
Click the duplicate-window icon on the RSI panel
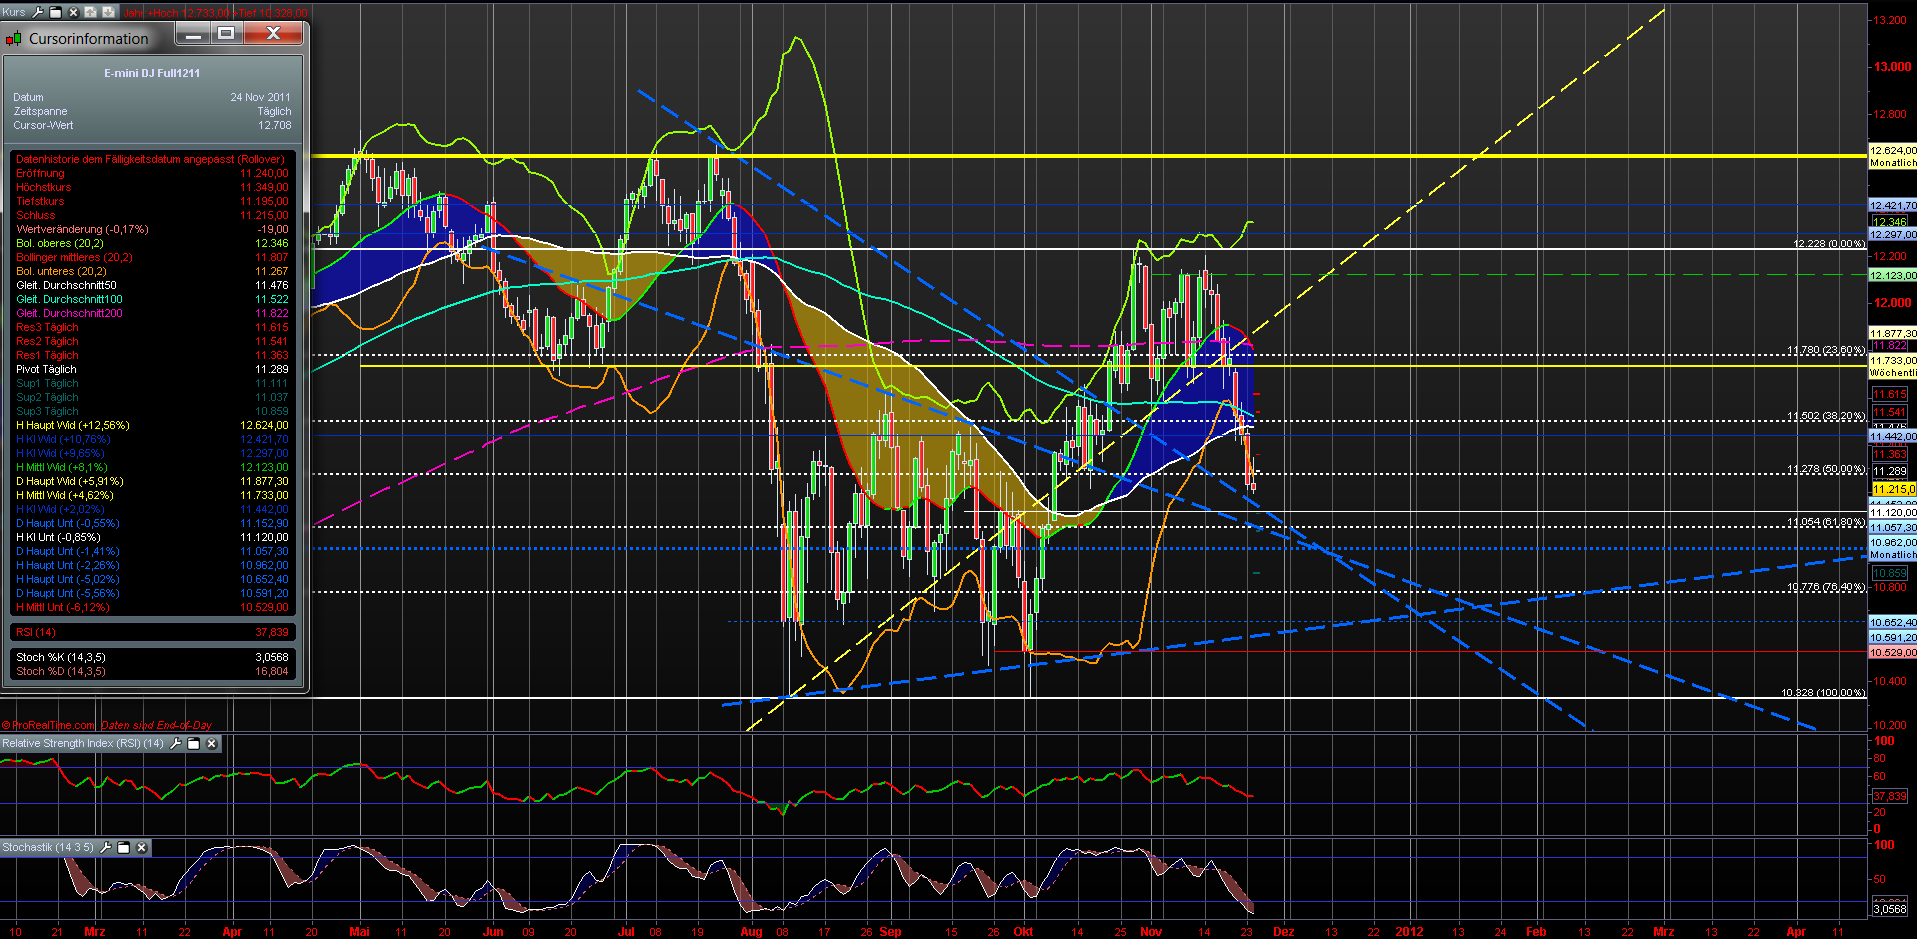coord(193,744)
